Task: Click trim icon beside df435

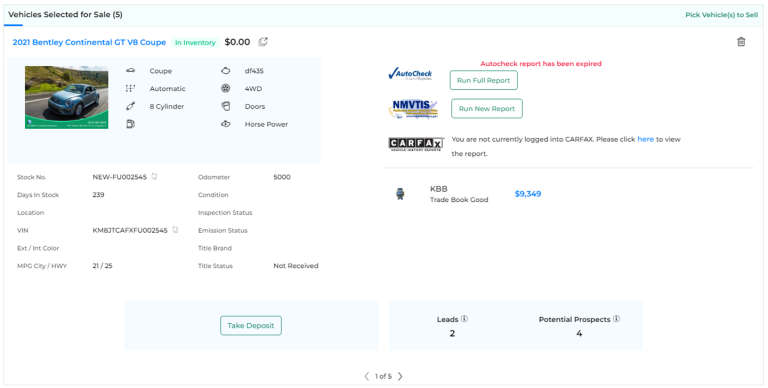Action: tap(225, 71)
